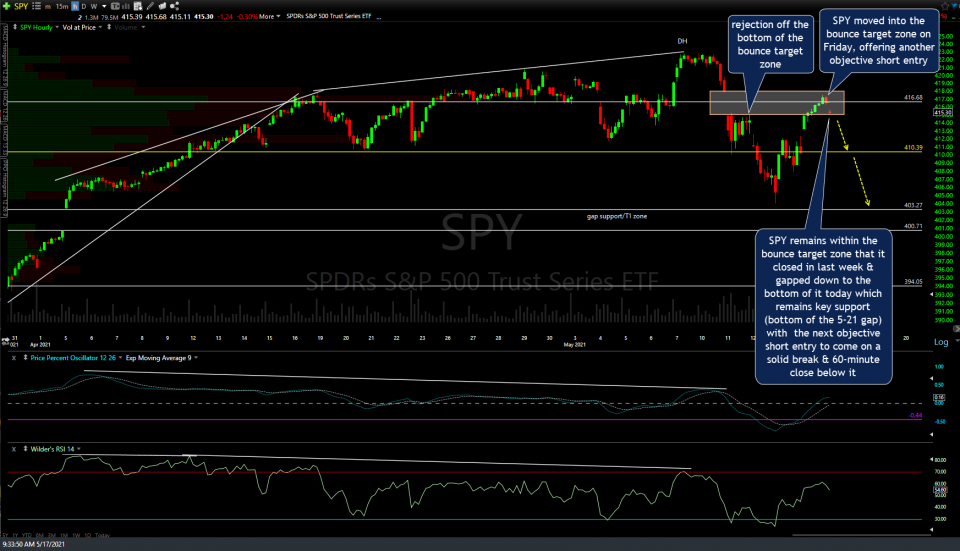The width and height of the screenshot is (960, 551).
Task: Select the 5Y time range
Action: 5,535
